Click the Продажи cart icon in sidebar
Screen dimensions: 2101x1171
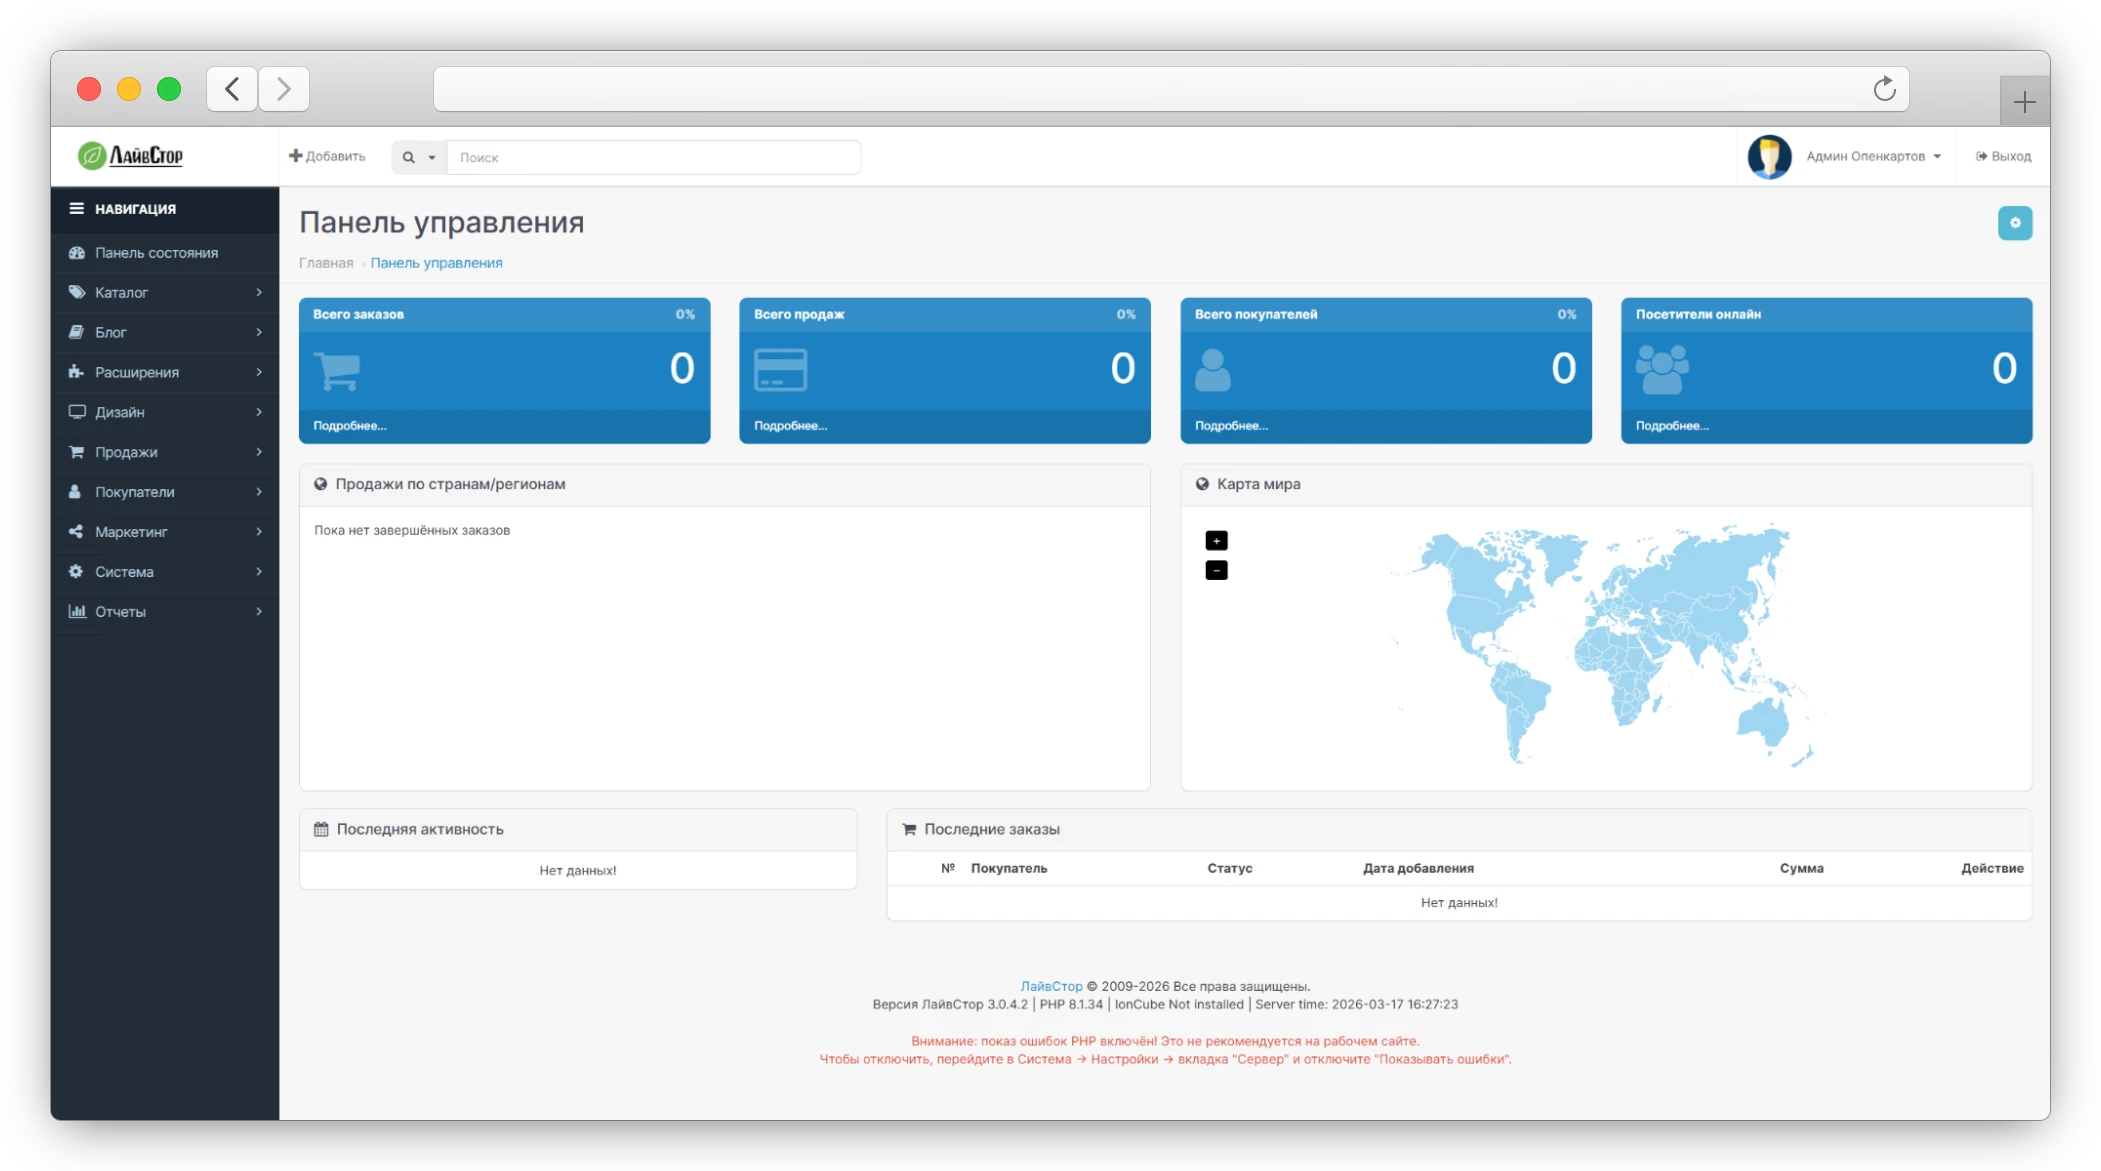(76, 452)
